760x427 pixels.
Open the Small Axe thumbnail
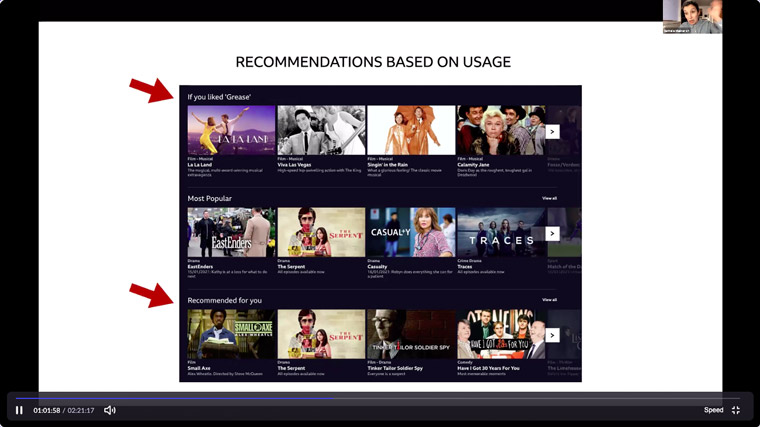pos(231,334)
